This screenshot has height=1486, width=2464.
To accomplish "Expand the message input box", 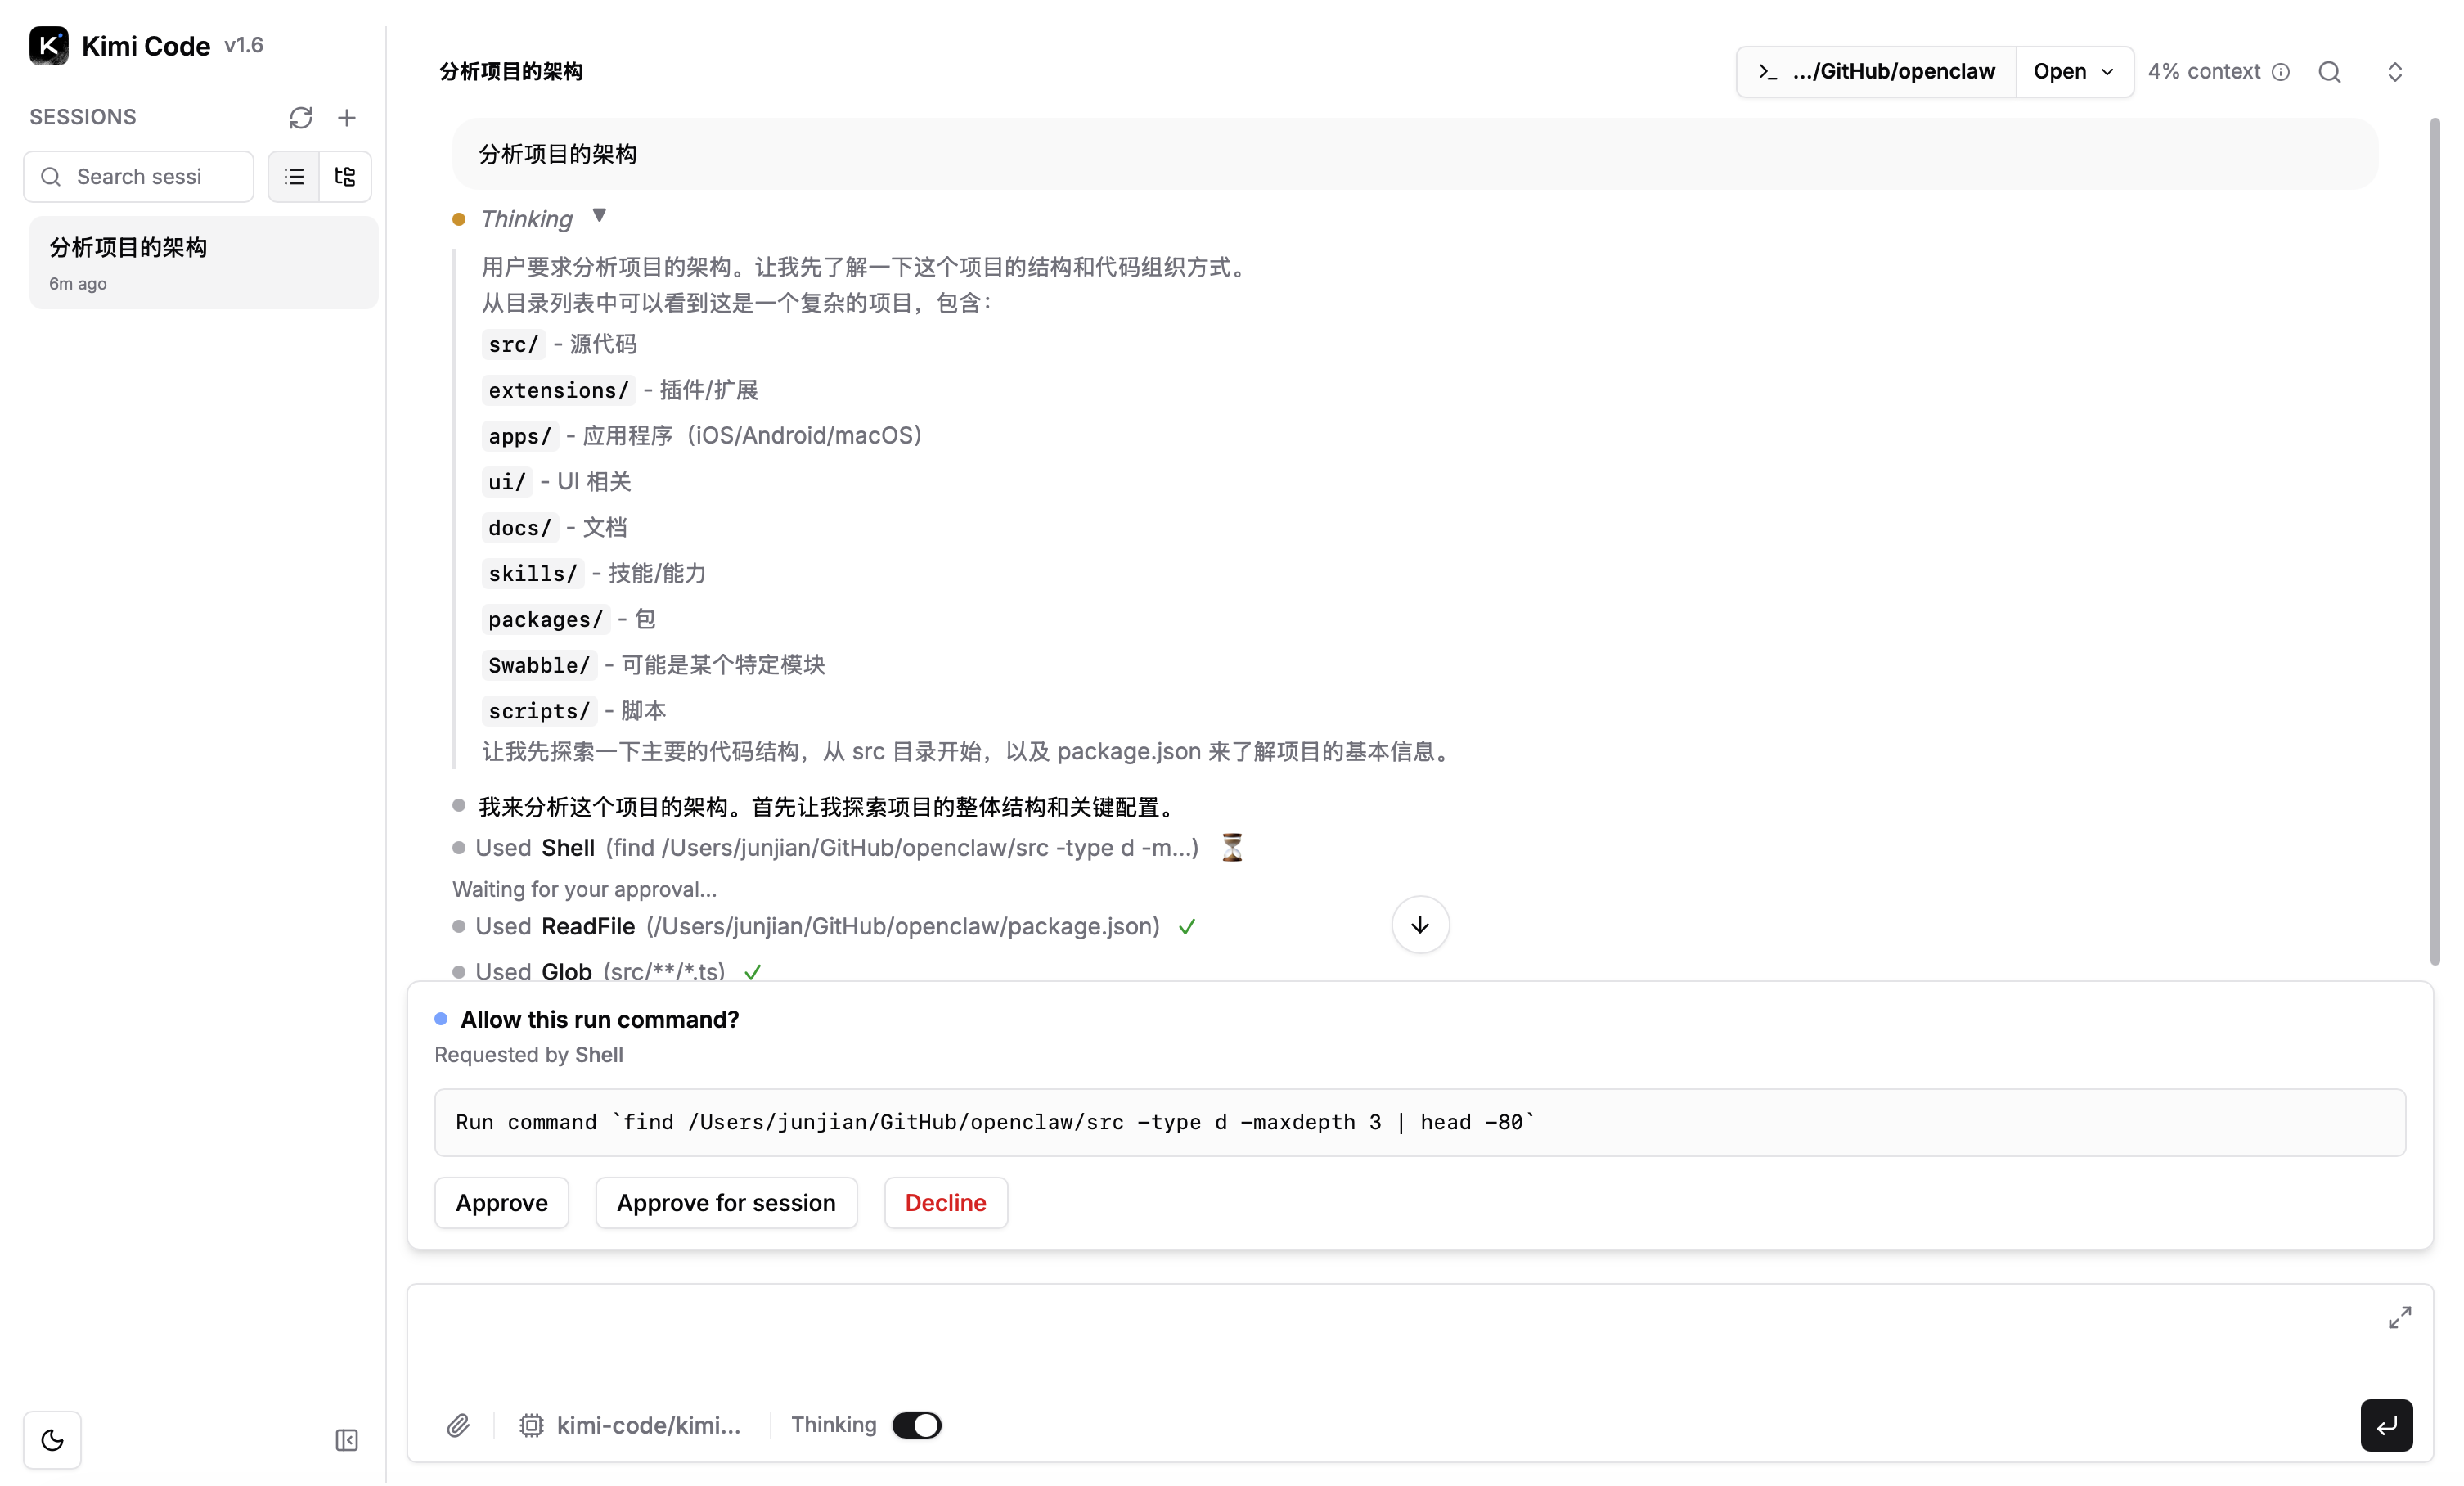I will pyautogui.click(x=2399, y=1317).
